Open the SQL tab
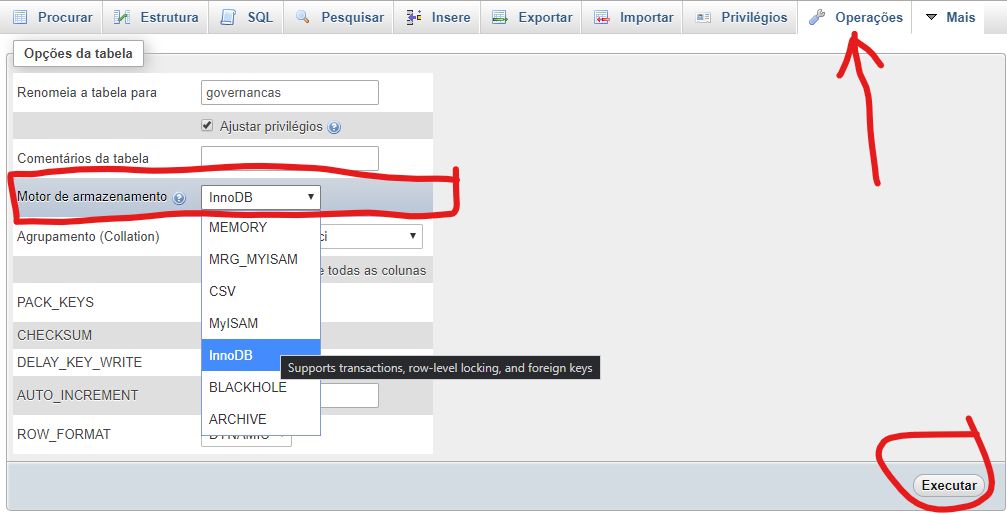The image size is (1007, 514). tap(247, 17)
